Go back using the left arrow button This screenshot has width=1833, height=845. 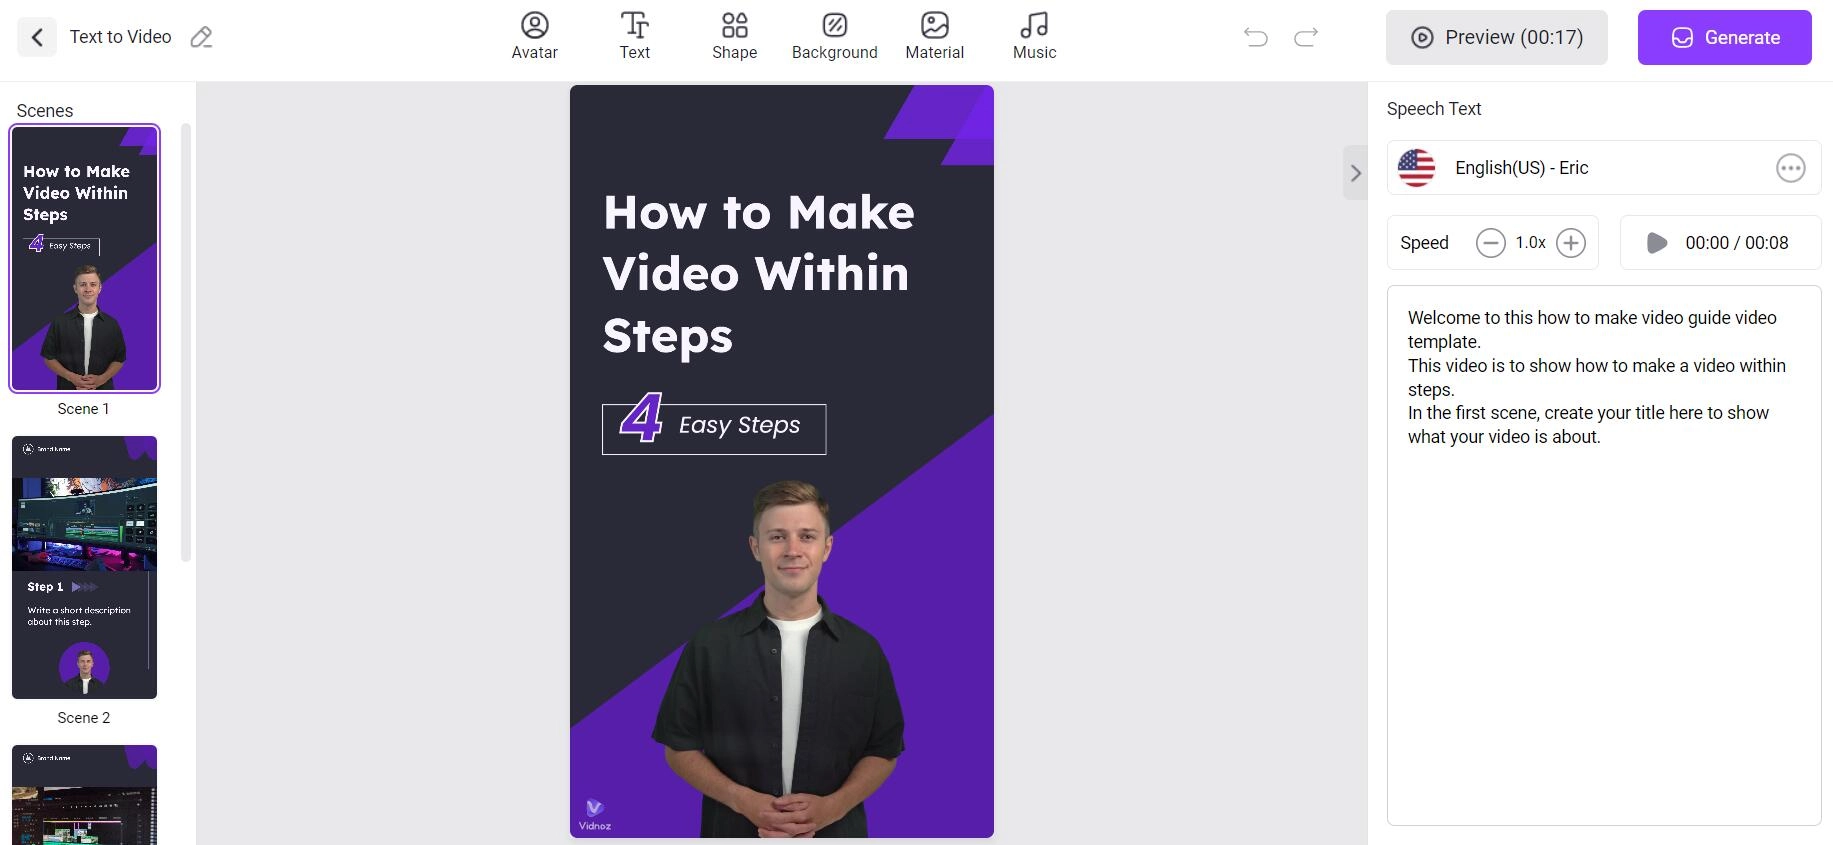(x=37, y=38)
